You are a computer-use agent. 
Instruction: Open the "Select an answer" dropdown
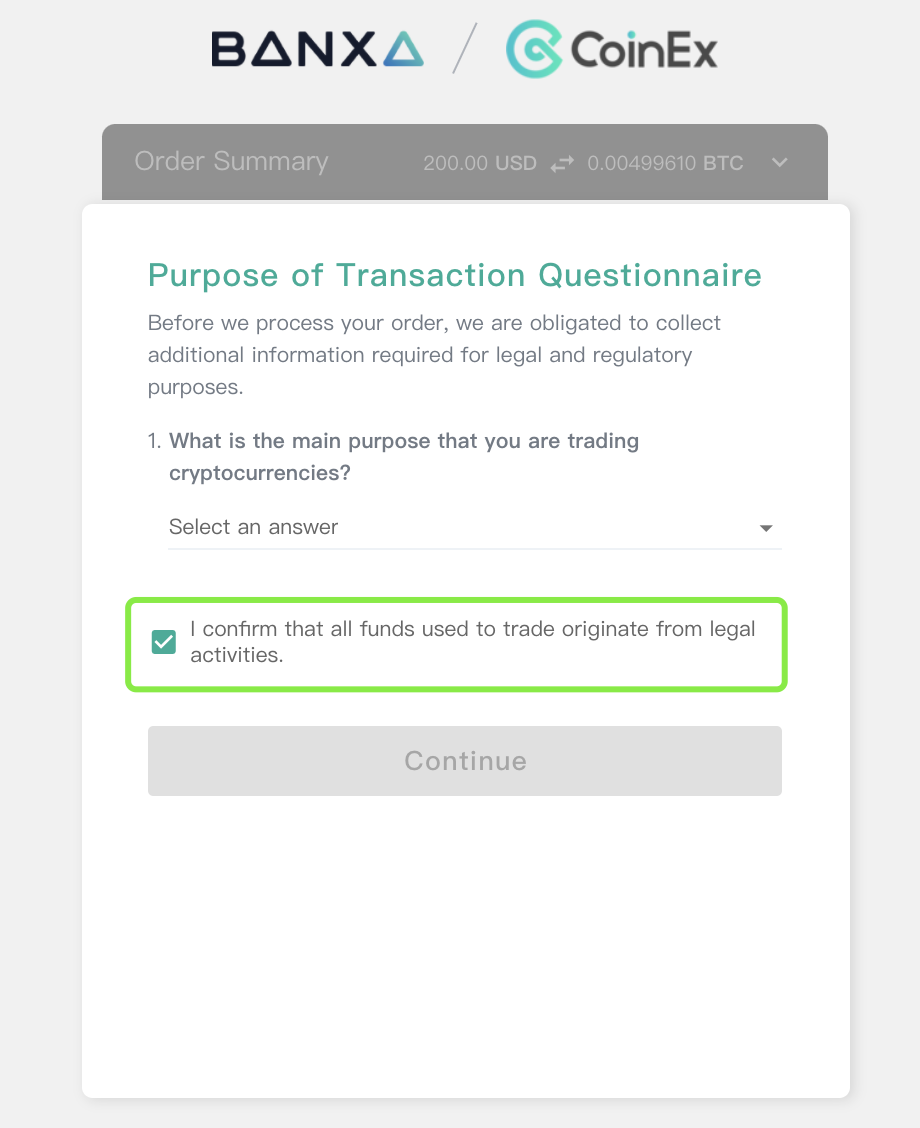460,527
